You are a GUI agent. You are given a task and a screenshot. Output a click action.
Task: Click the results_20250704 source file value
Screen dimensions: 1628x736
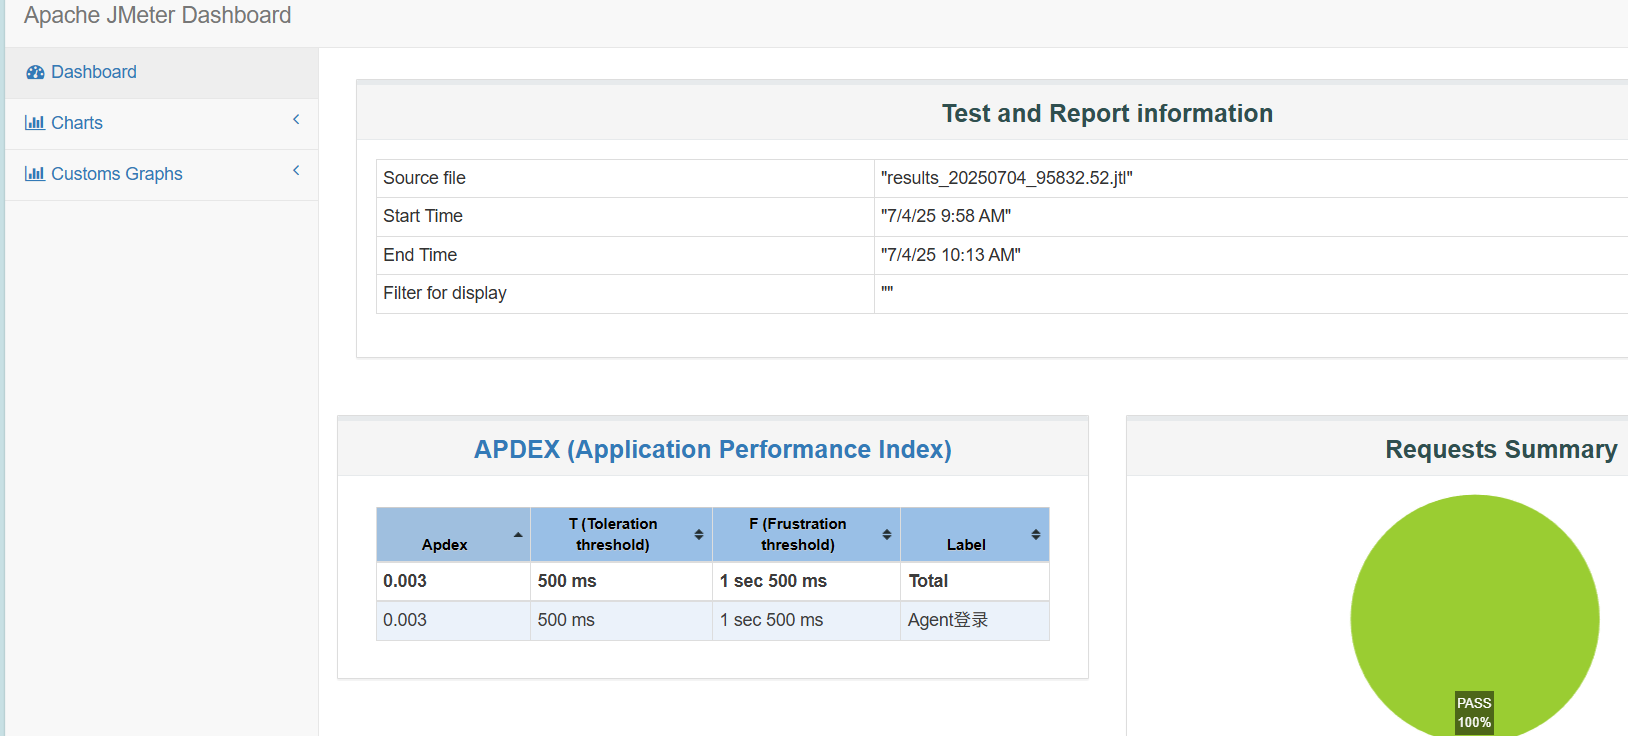point(1006,178)
